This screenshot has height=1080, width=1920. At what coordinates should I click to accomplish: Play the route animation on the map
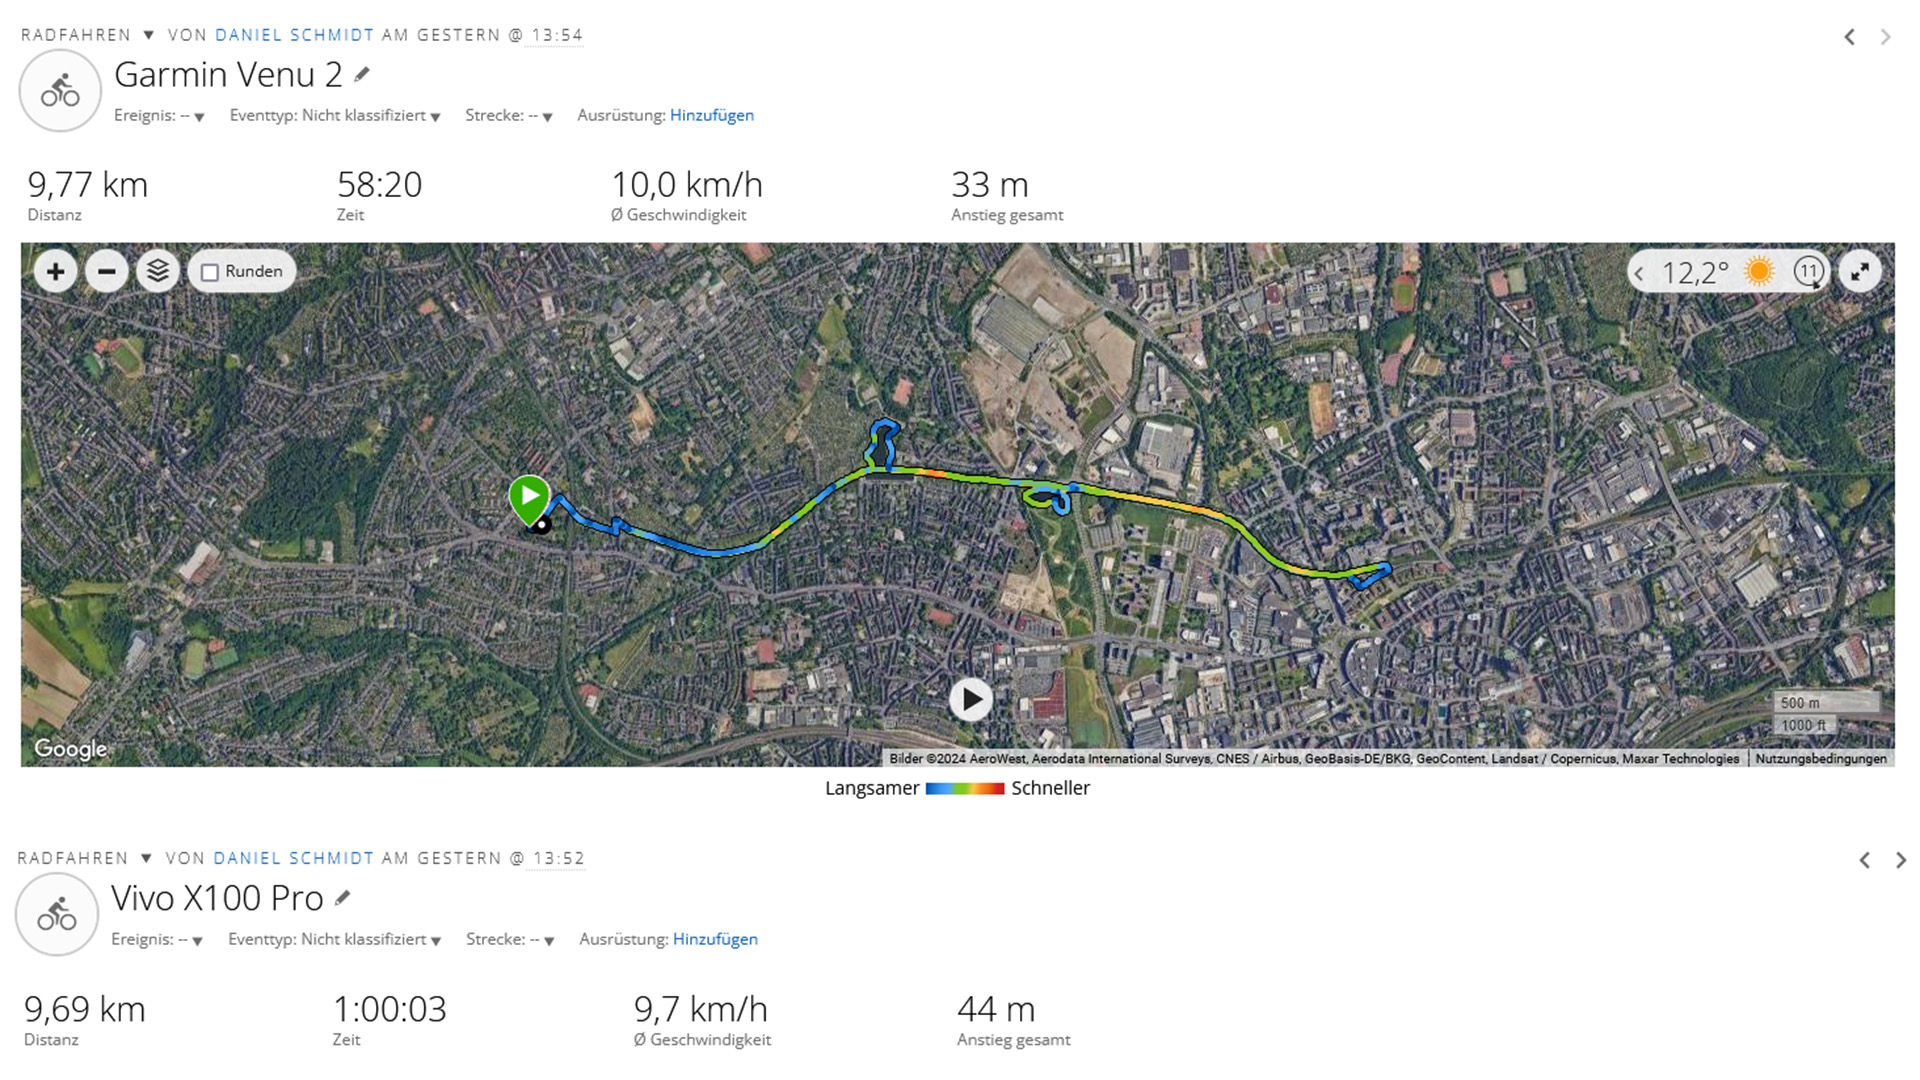click(970, 700)
